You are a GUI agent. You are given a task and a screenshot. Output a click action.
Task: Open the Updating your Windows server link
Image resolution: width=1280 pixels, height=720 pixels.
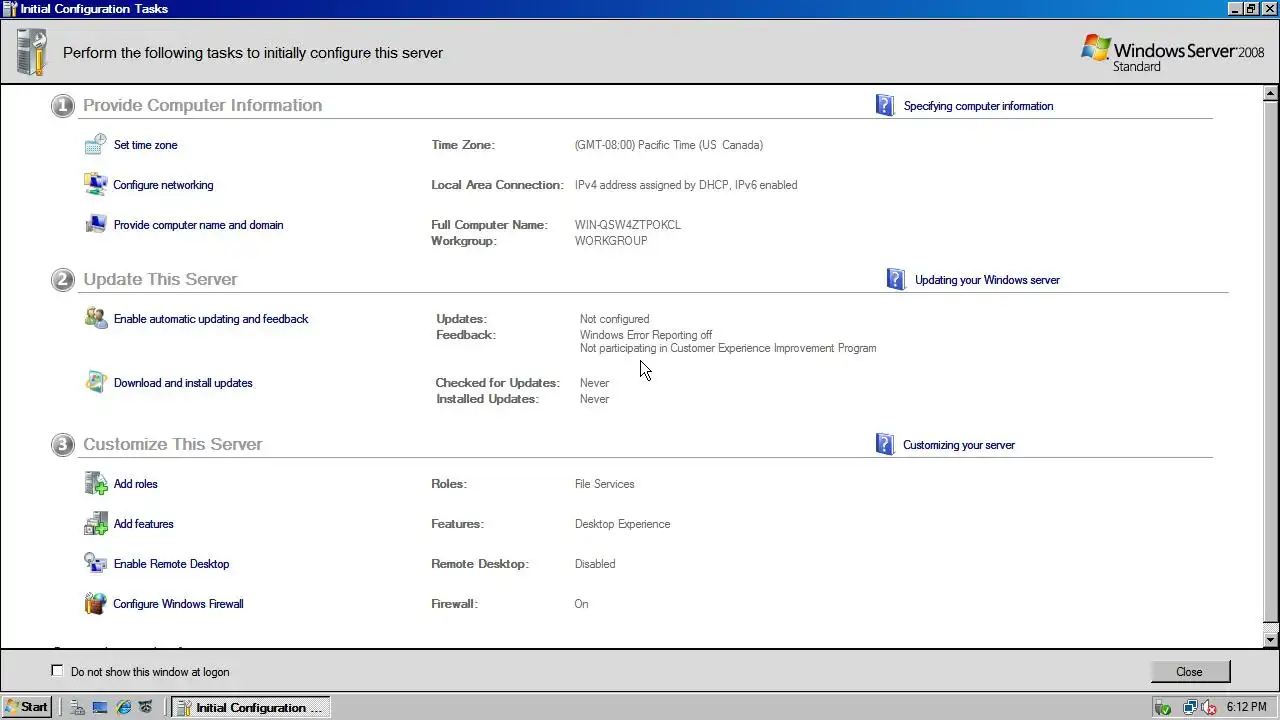tap(987, 280)
